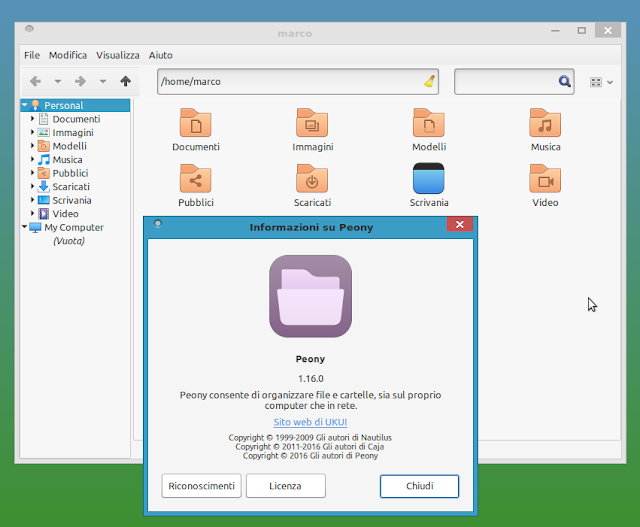Click the Peony app logo
640x527 pixels.
(x=310, y=296)
